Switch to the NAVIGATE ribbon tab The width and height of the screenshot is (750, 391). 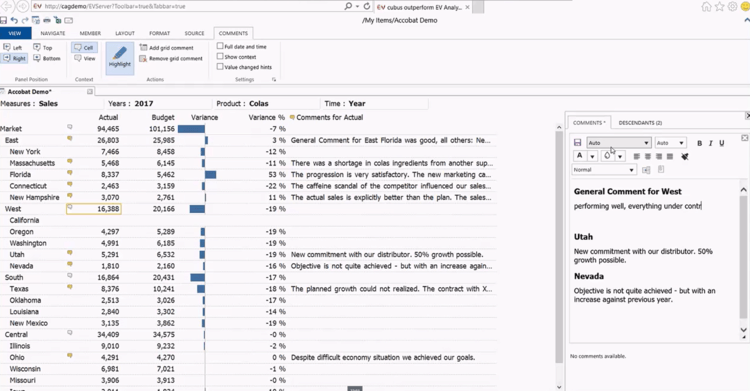click(x=53, y=33)
